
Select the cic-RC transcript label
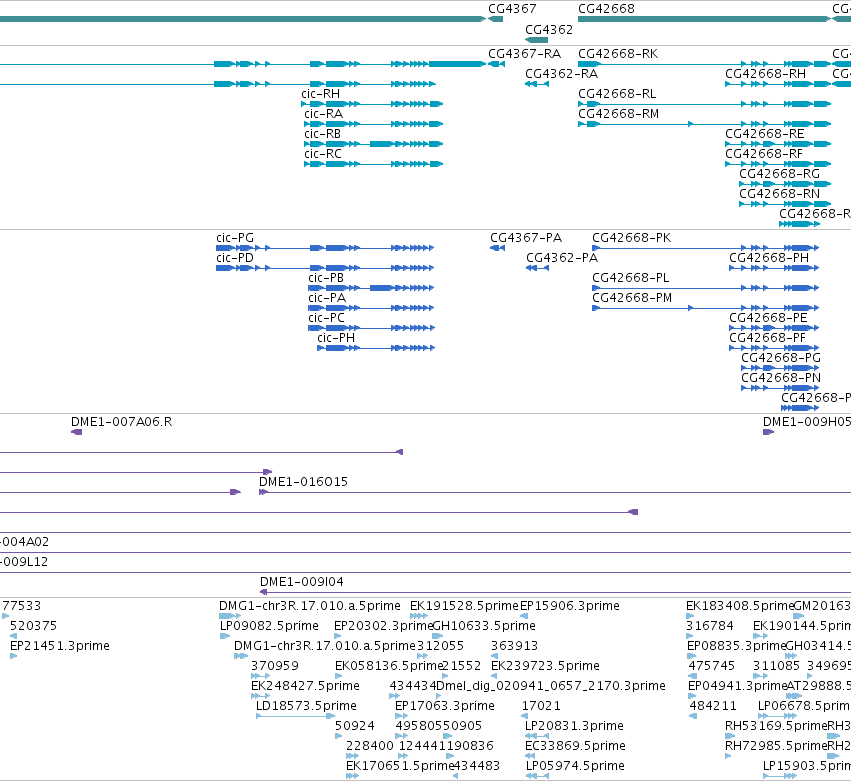(323, 154)
